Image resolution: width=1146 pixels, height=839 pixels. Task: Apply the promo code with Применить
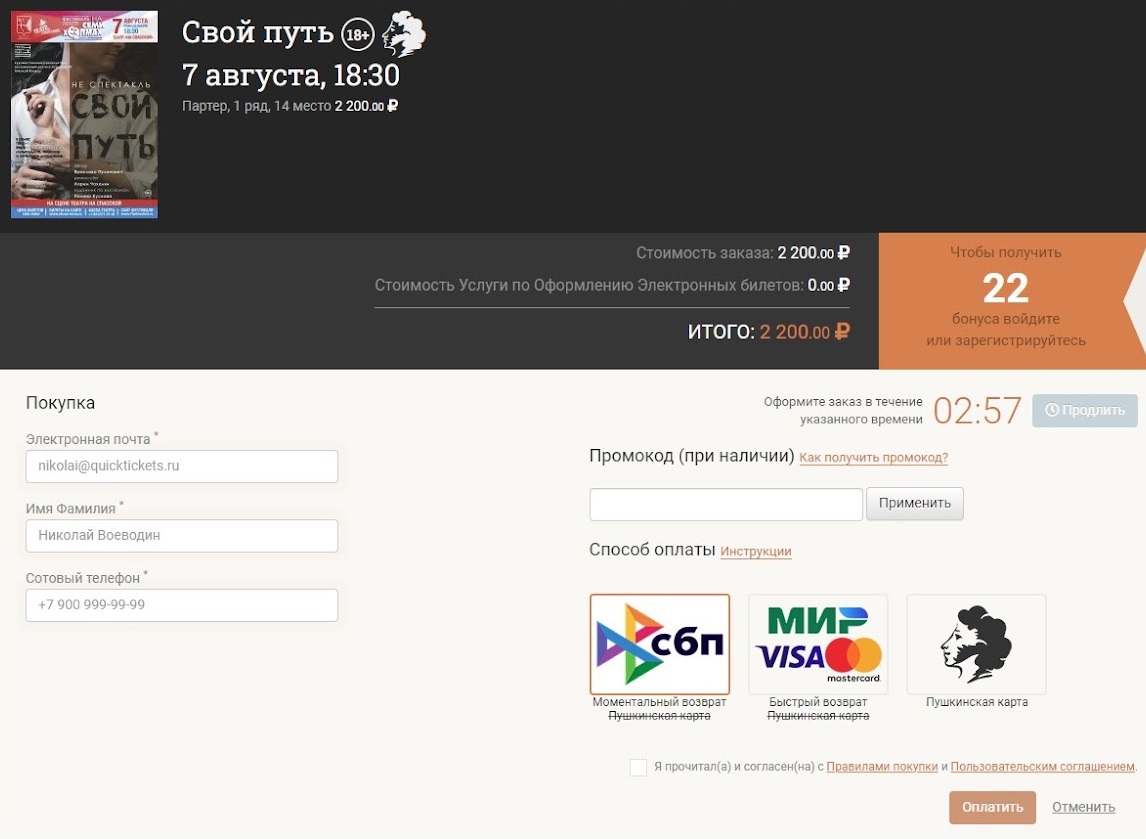[x=914, y=504]
